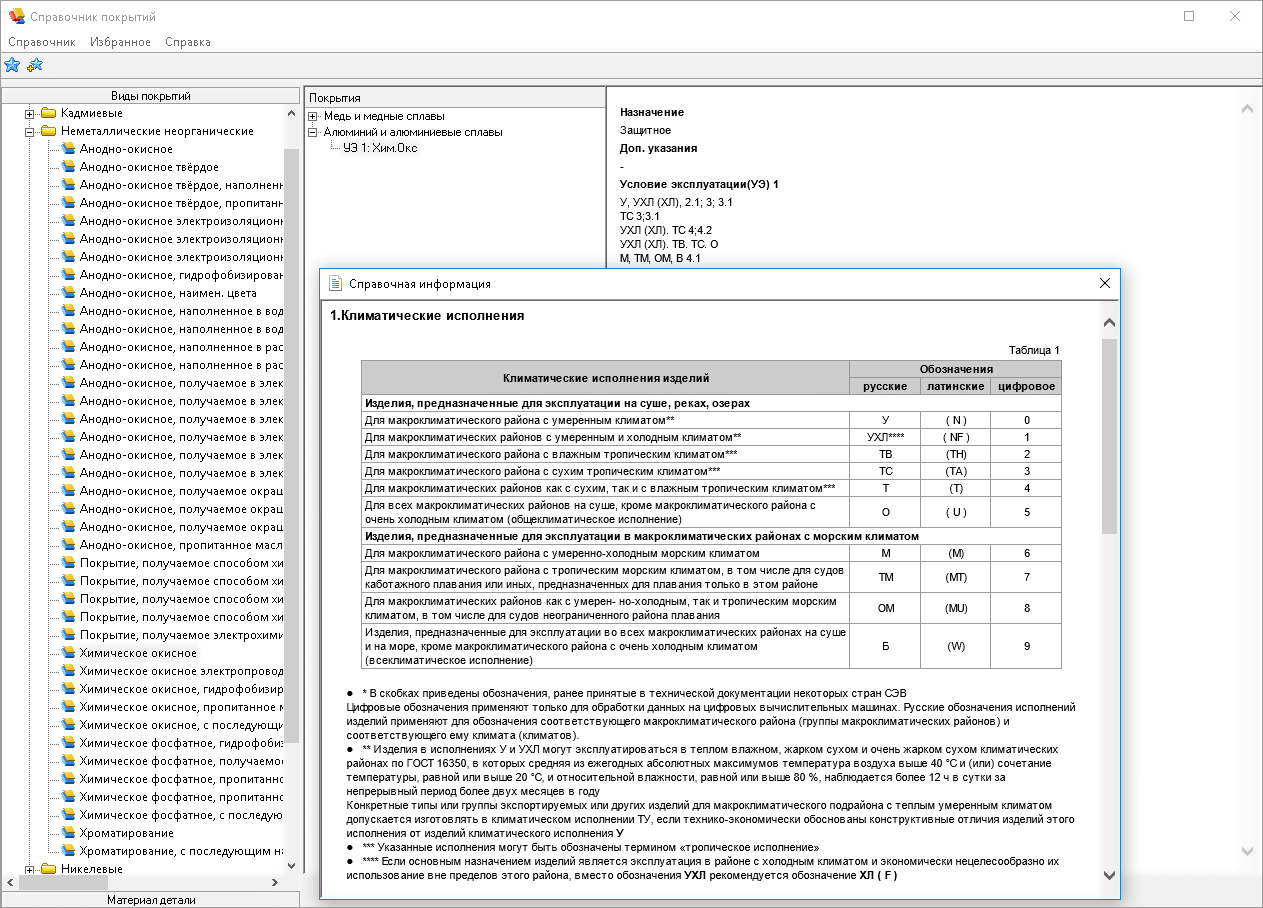This screenshot has height=908, width=1263.
Task: Expand the Кадмиевые tree node
Action: [30, 113]
